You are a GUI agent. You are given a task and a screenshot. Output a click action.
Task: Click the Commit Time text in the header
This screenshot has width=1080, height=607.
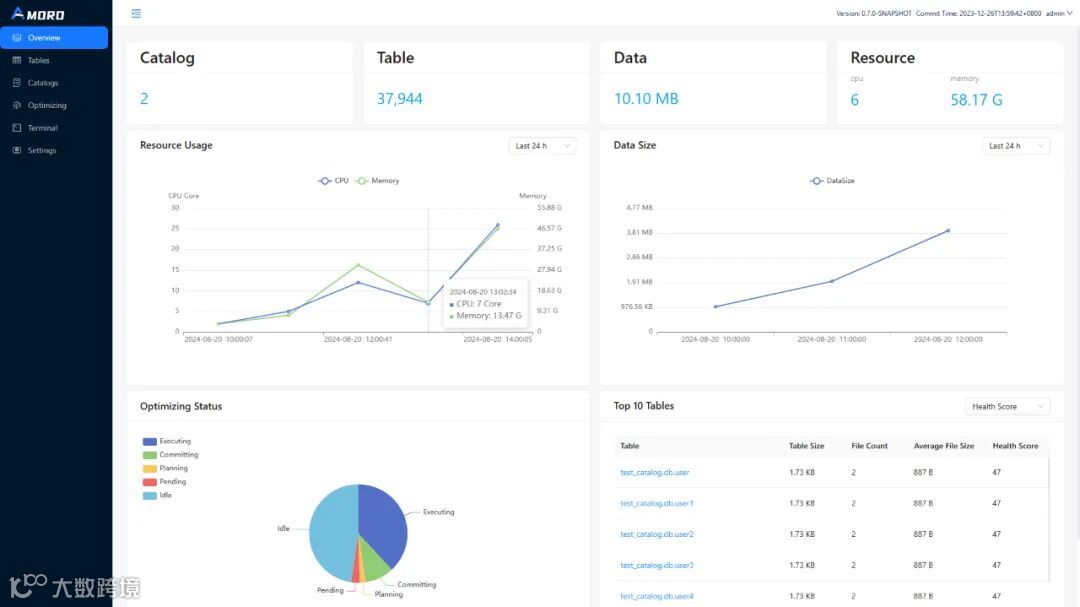point(978,13)
